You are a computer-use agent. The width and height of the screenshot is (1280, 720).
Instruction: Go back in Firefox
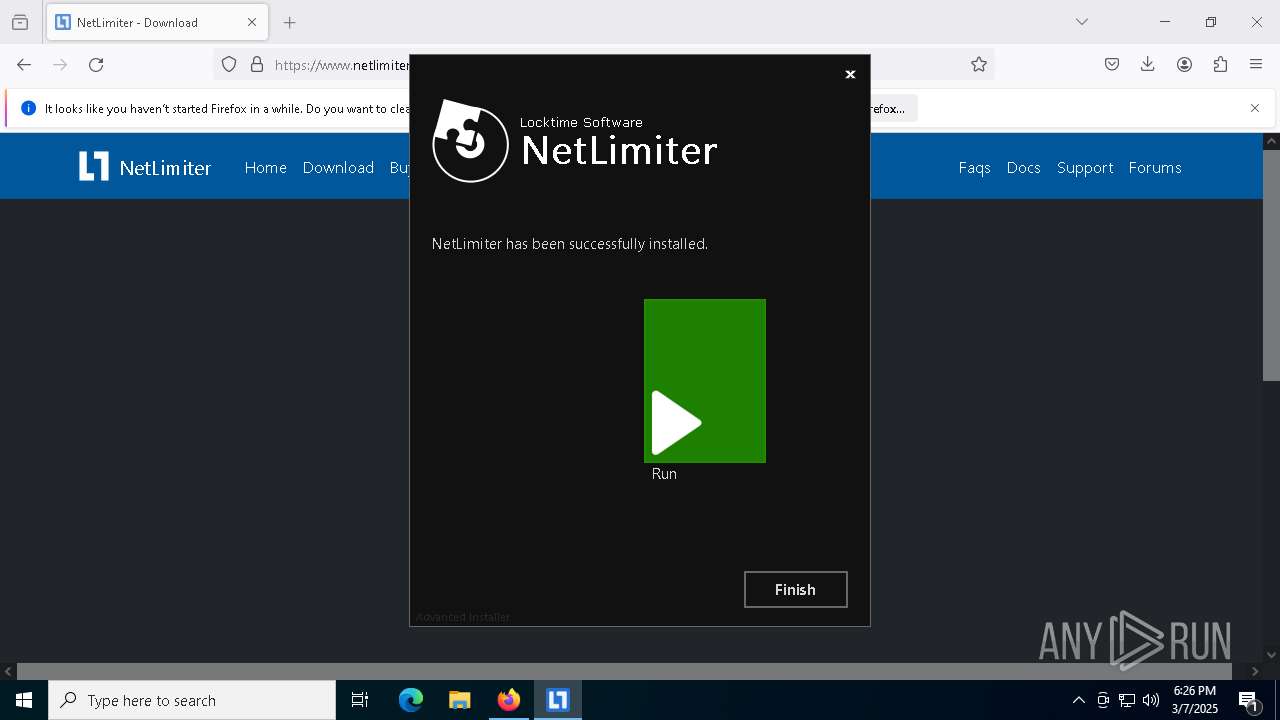click(24, 65)
